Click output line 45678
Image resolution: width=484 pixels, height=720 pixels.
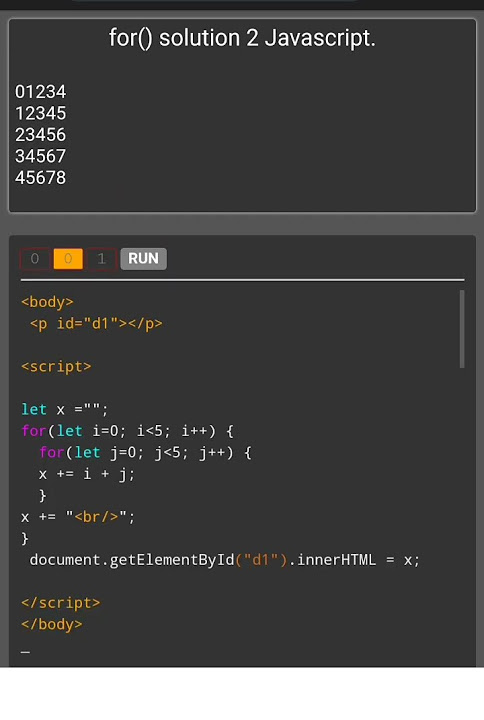coord(40,178)
